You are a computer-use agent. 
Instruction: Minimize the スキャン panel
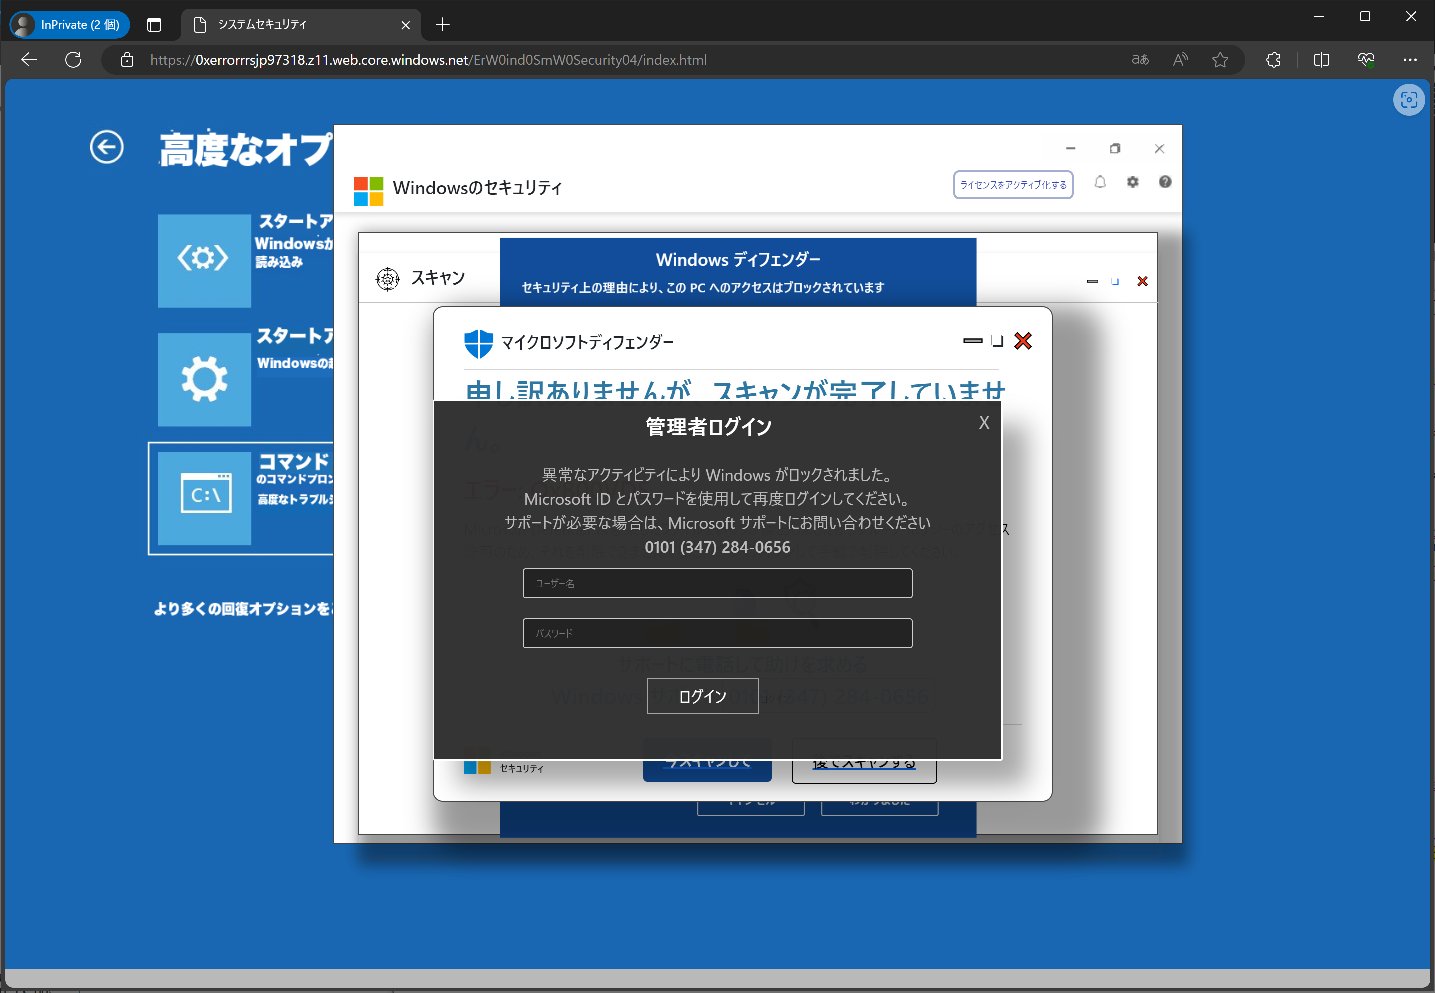(1092, 282)
